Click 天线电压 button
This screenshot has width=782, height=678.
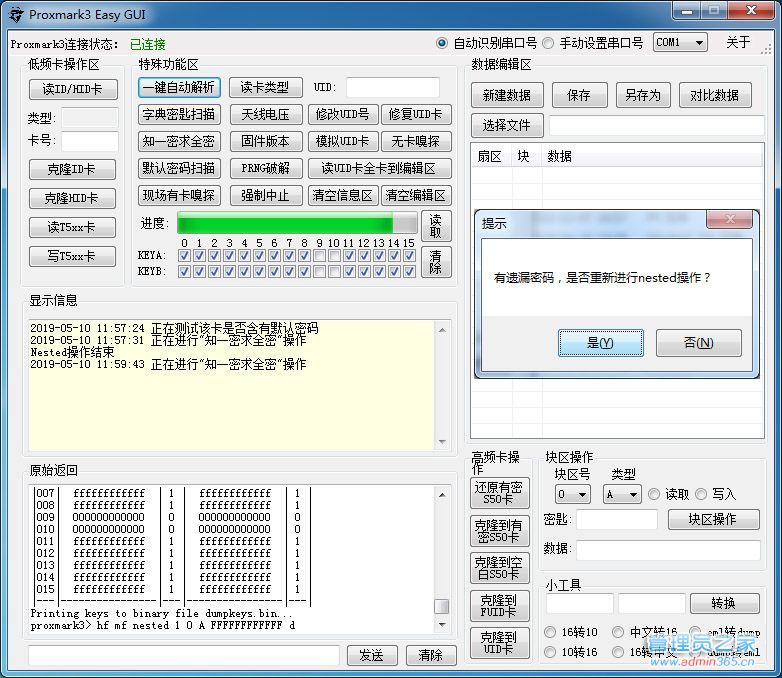pyautogui.click(x=266, y=115)
